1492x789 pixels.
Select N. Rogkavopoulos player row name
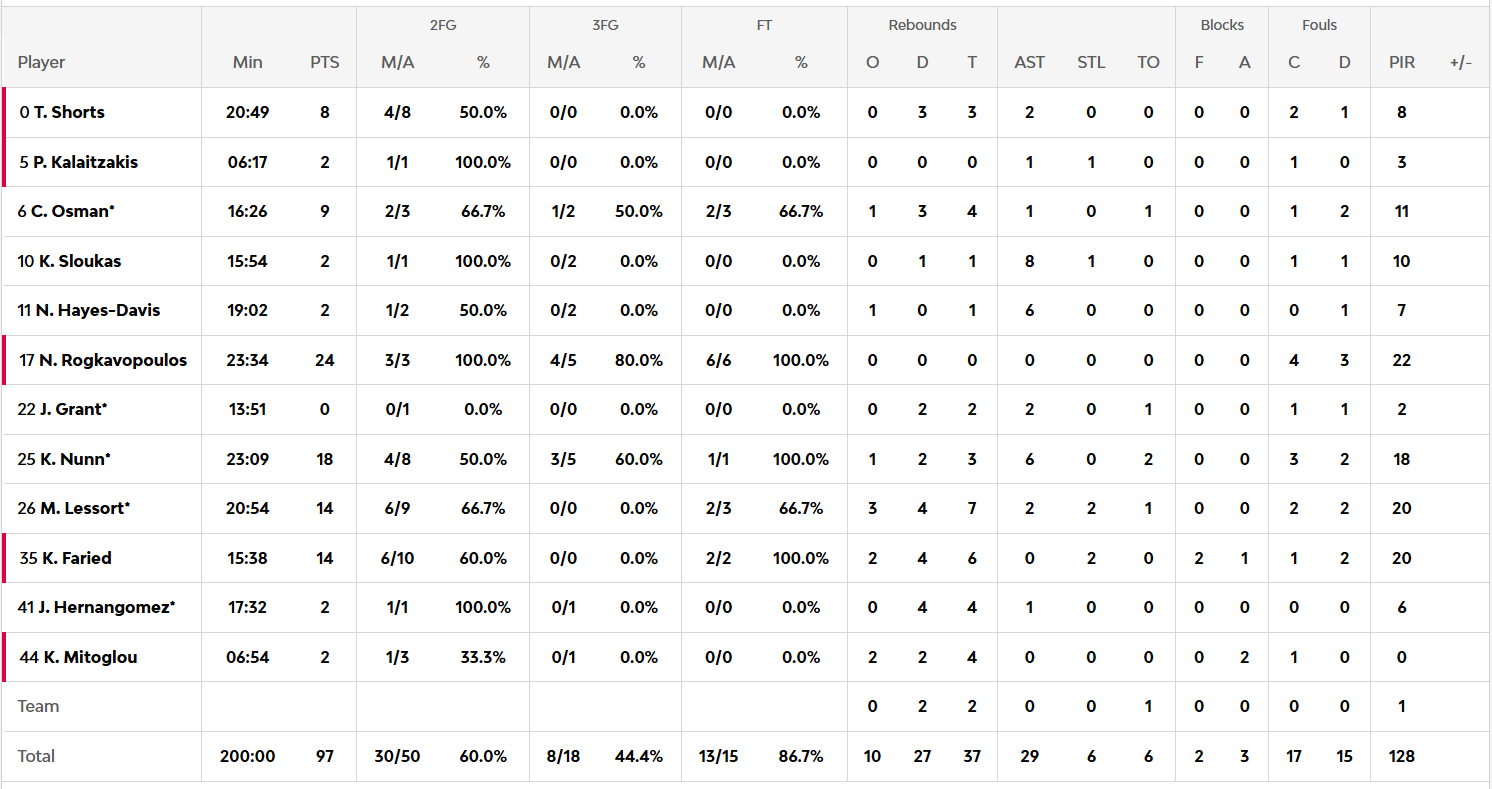click(112, 360)
